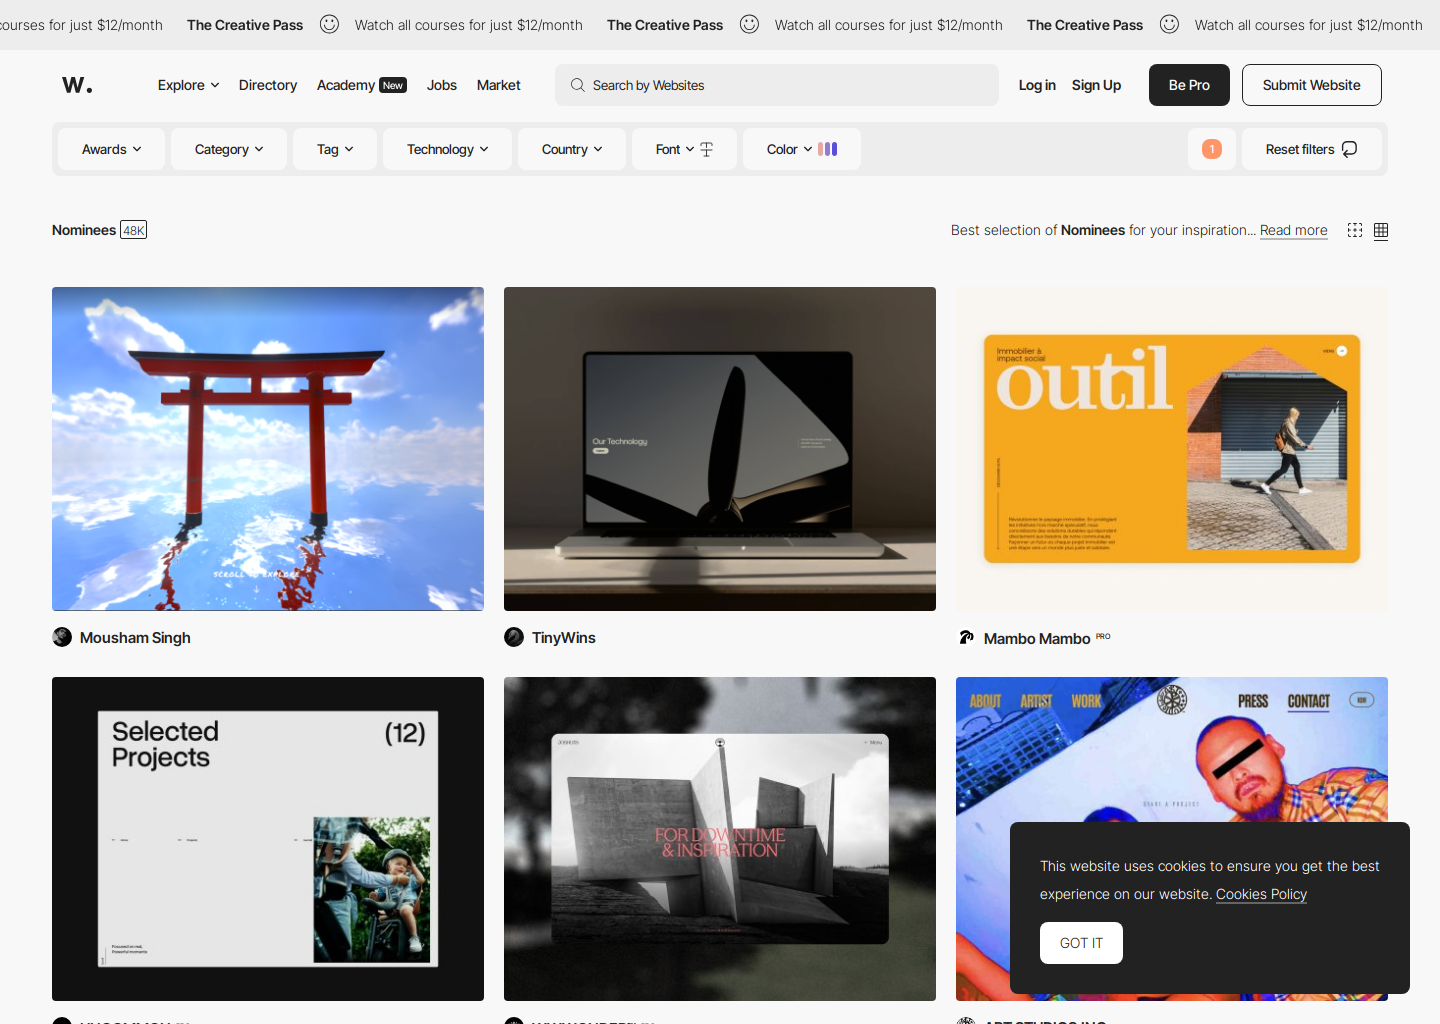1440x1024 pixels.
Task: Open Mousham Singh's profile avatar
Action: (62, 637)
